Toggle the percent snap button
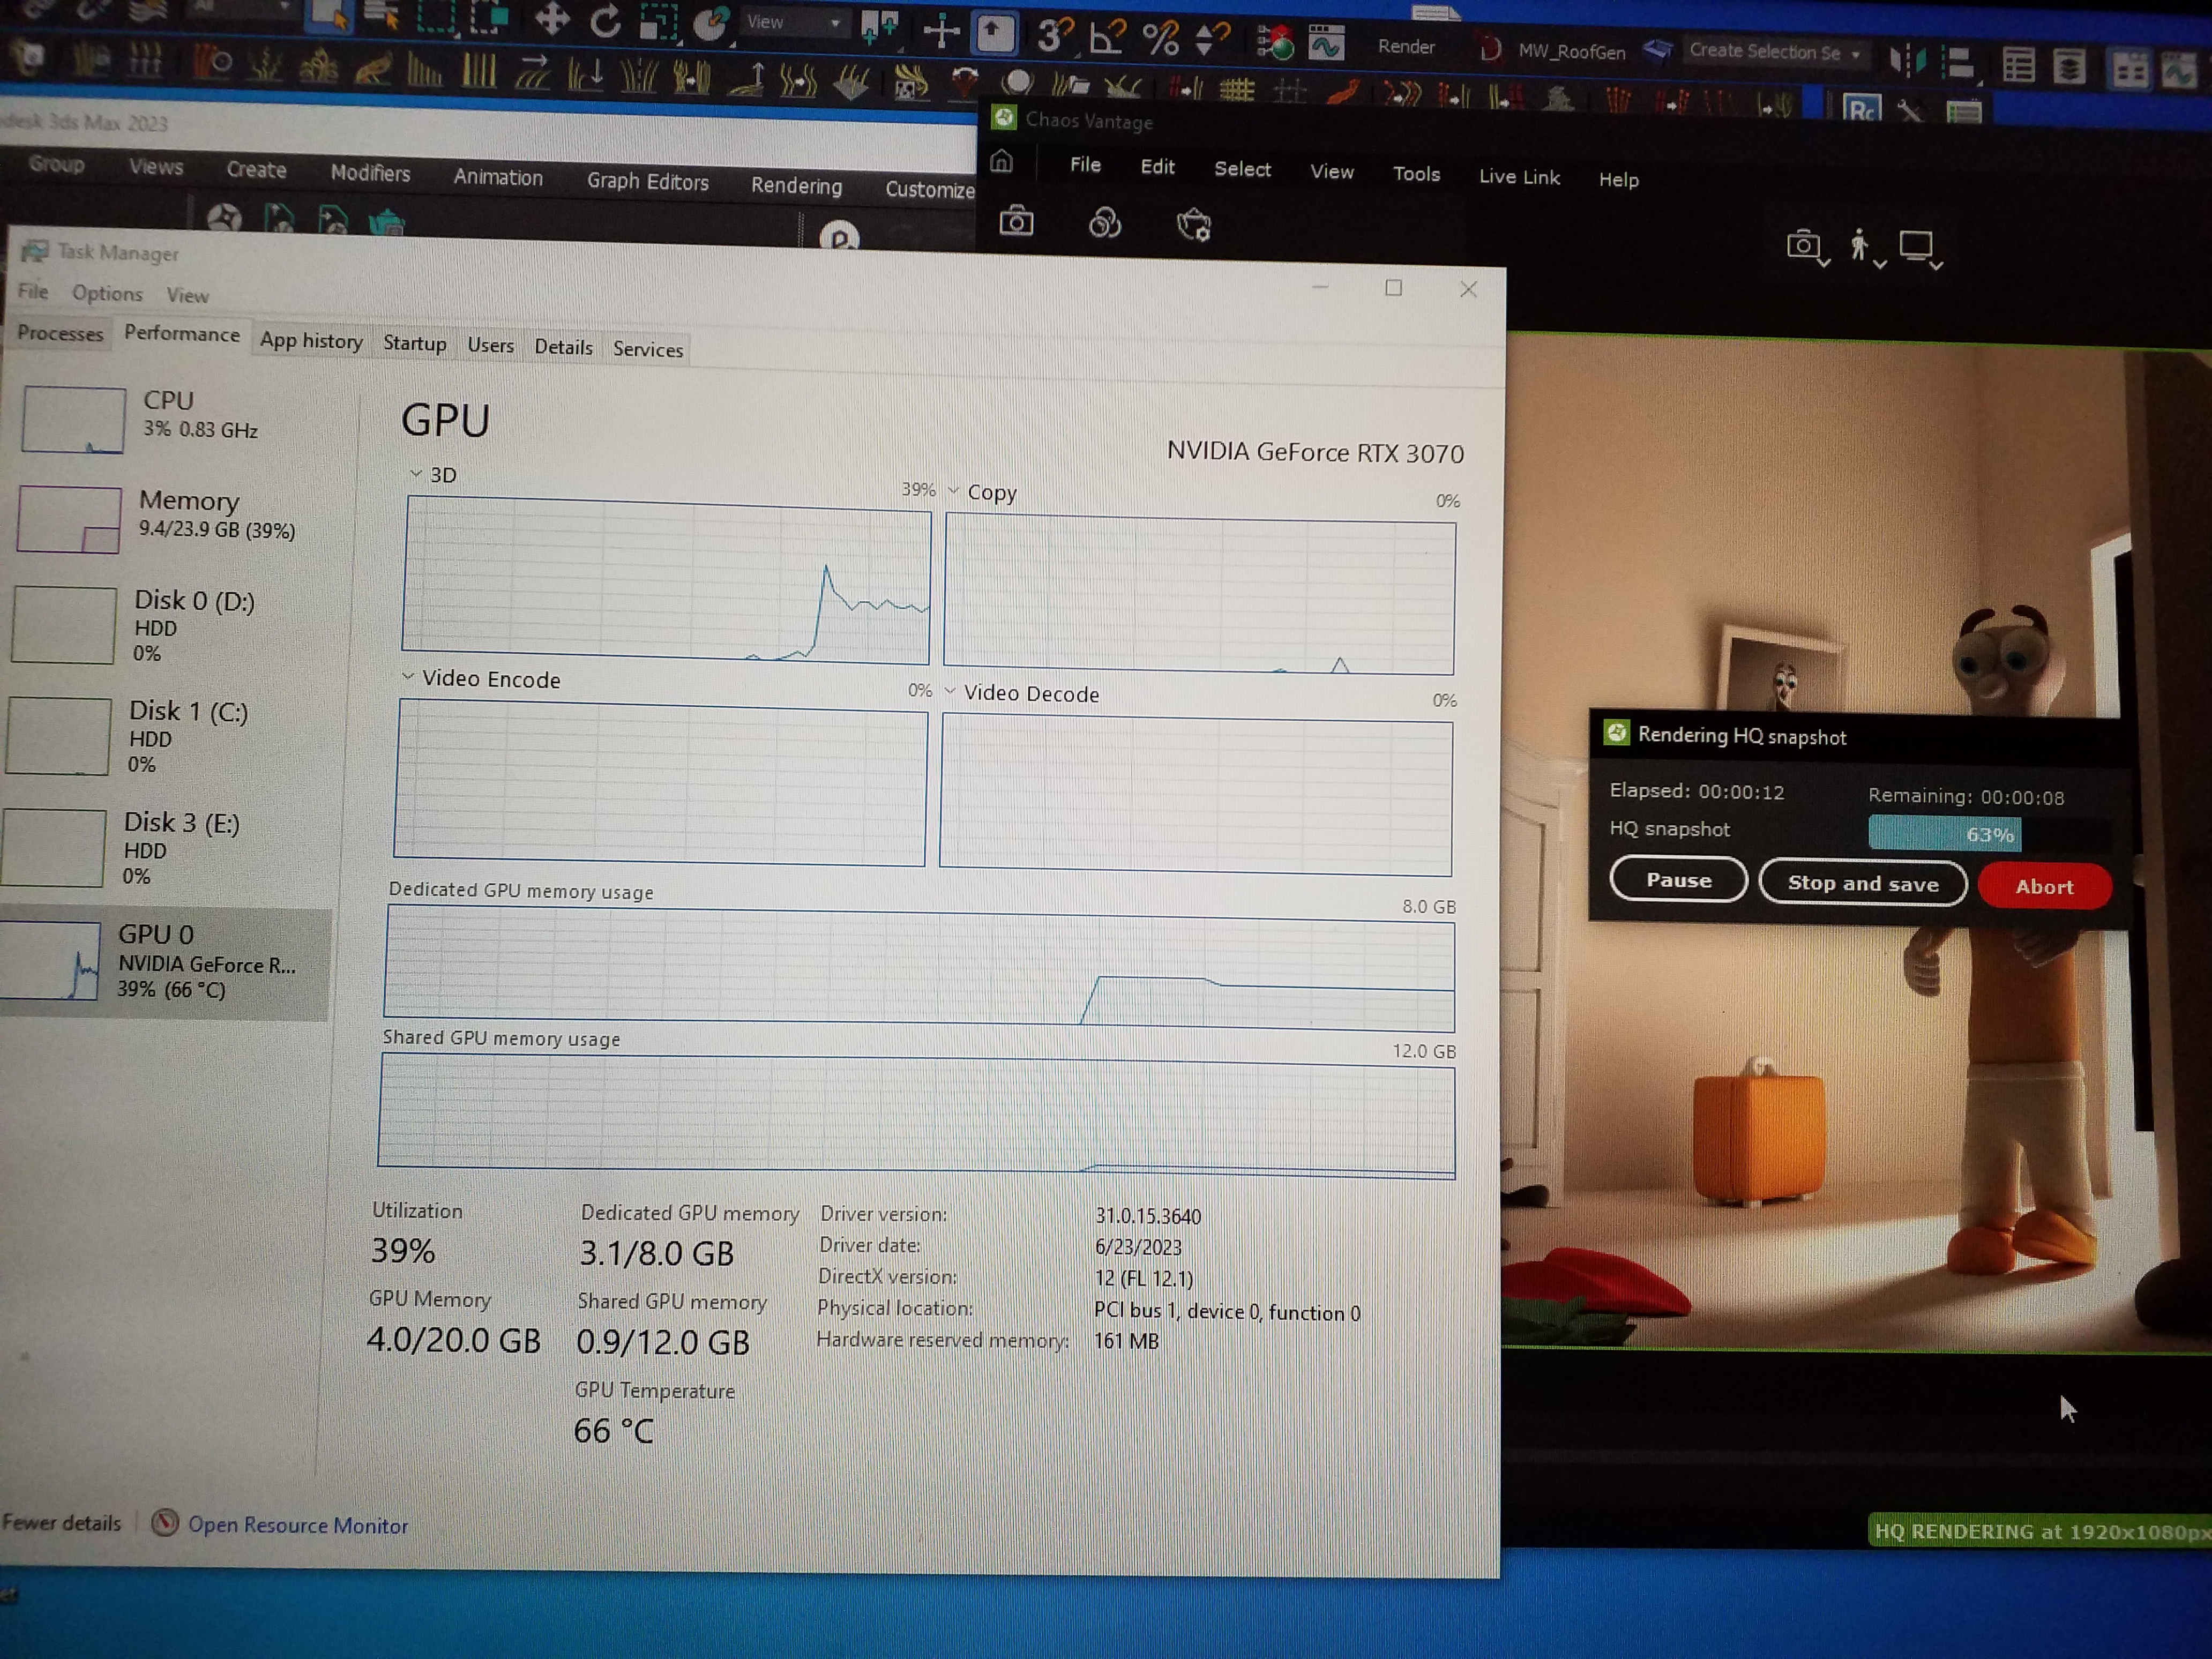Image resolution: width=2212 pixels, height=1659 pixels. [x=1160, y=38]
